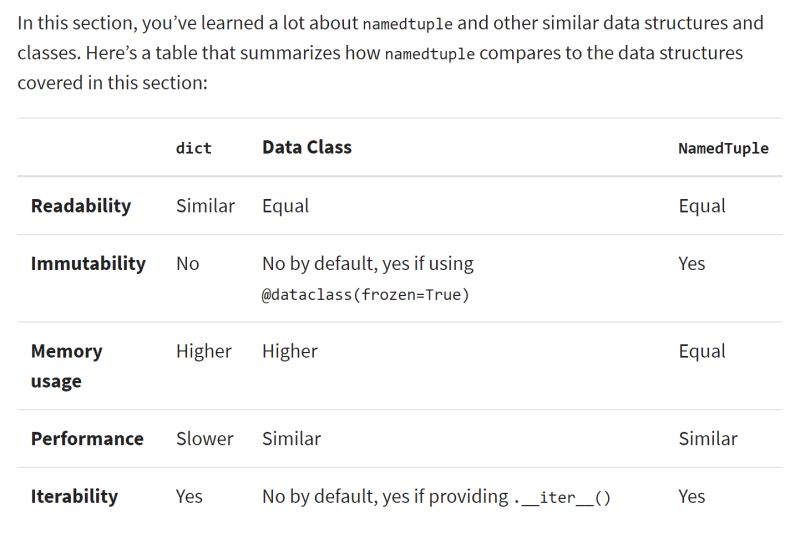Image resolution: width=800 pixels, height=535 pixels.
Task: Select the Readability row label
Action: coord(81,206)
